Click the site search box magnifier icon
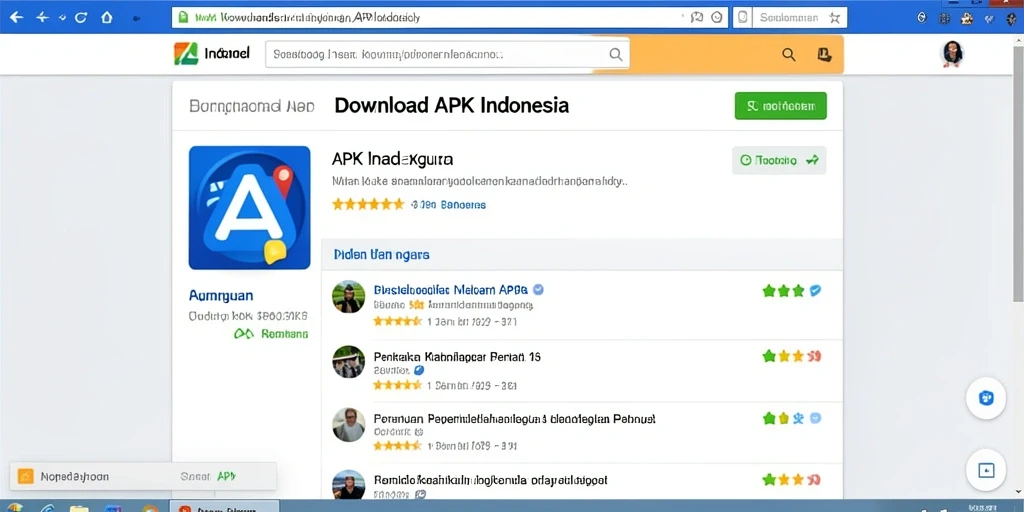 [x=615, y=55]
